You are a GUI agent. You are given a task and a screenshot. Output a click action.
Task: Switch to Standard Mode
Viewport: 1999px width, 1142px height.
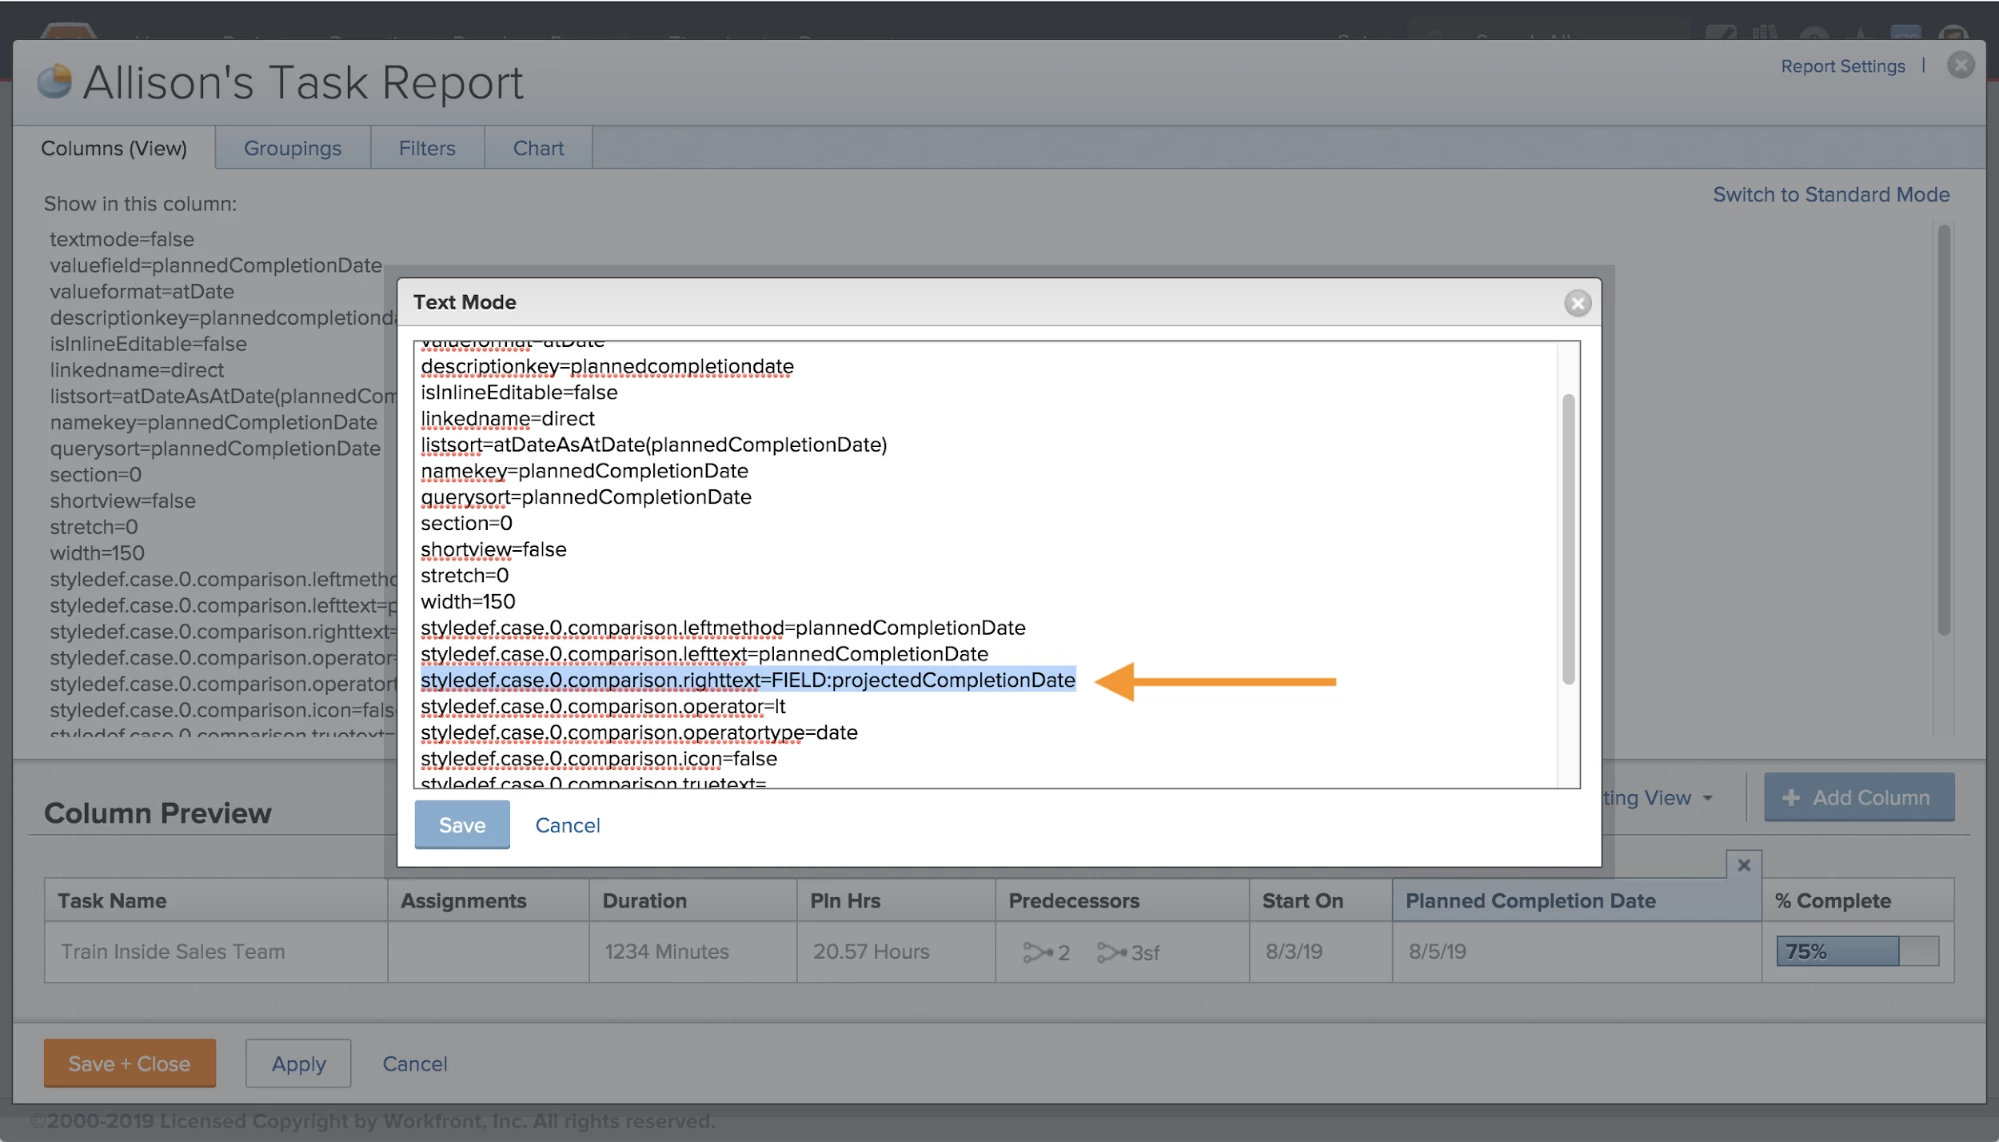coord(1830,195)
